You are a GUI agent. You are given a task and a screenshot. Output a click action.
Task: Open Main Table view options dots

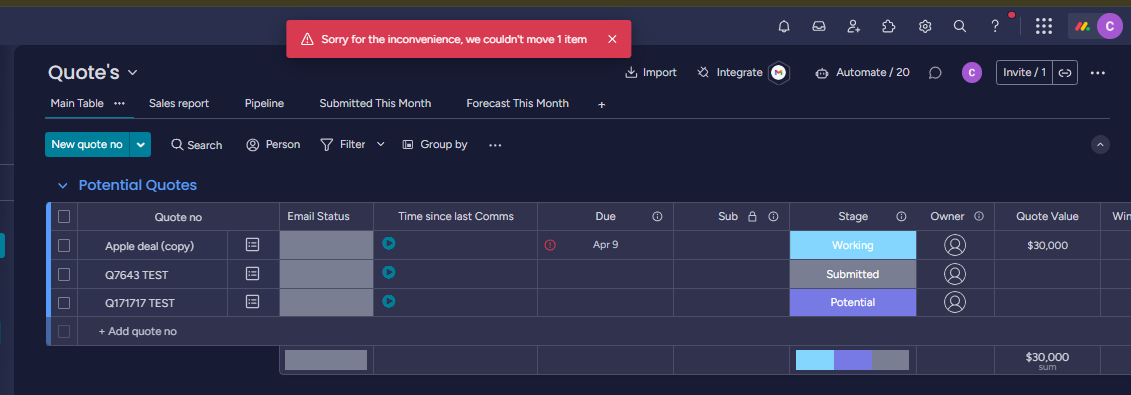click(120, 104)
